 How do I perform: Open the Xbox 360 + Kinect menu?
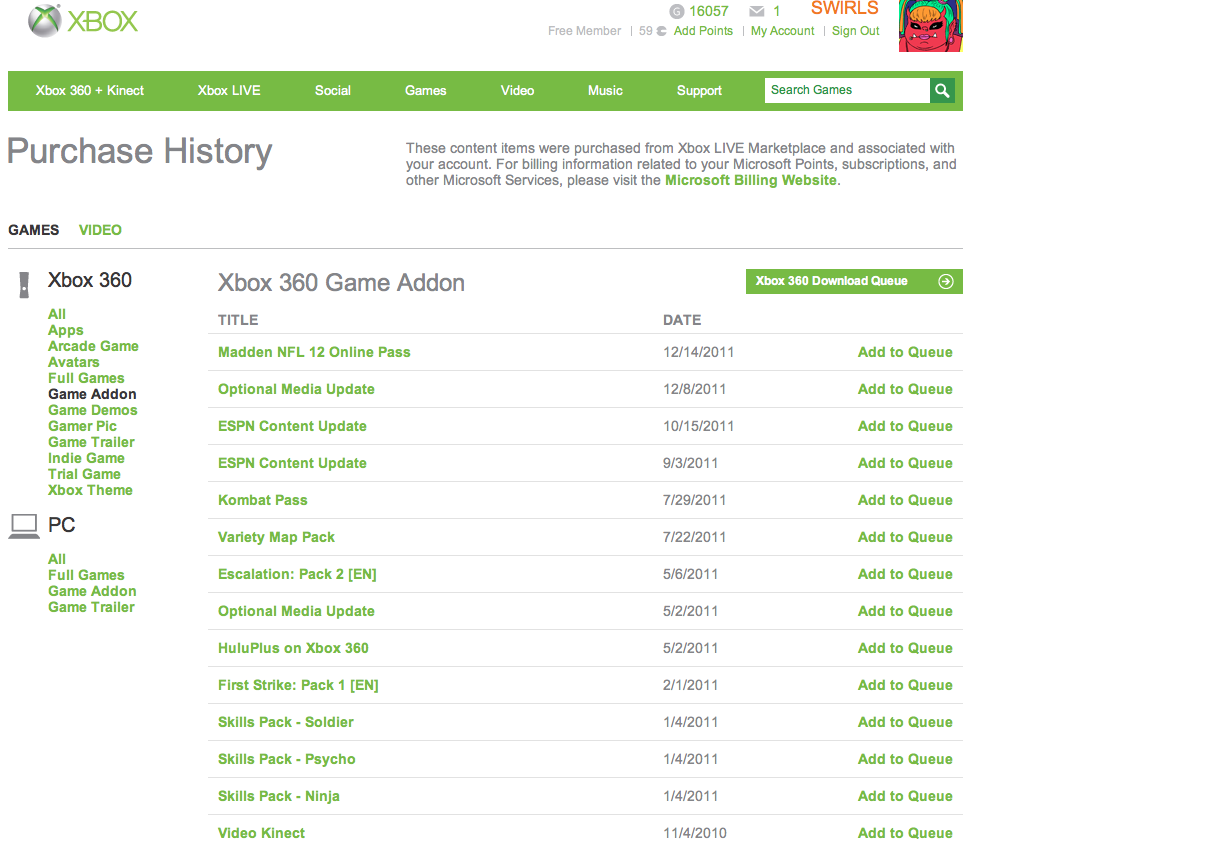coord(90,90)
